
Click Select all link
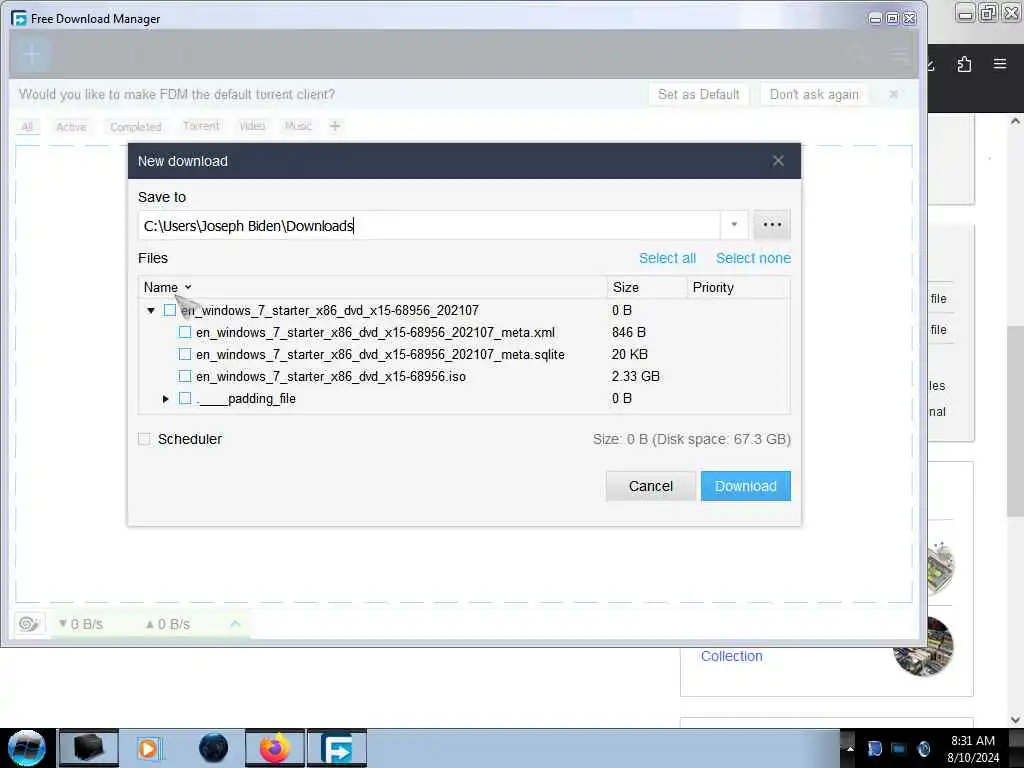pyautogui.click(x=667, y=258)
